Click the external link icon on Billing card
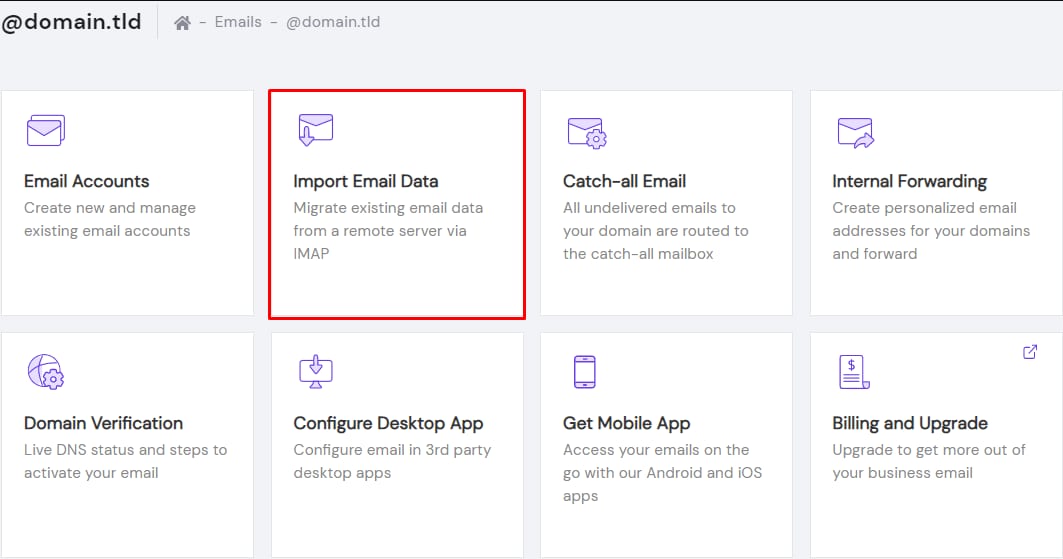The image size is (1063, 559). pyautogui.click(x=1030, y=352)
